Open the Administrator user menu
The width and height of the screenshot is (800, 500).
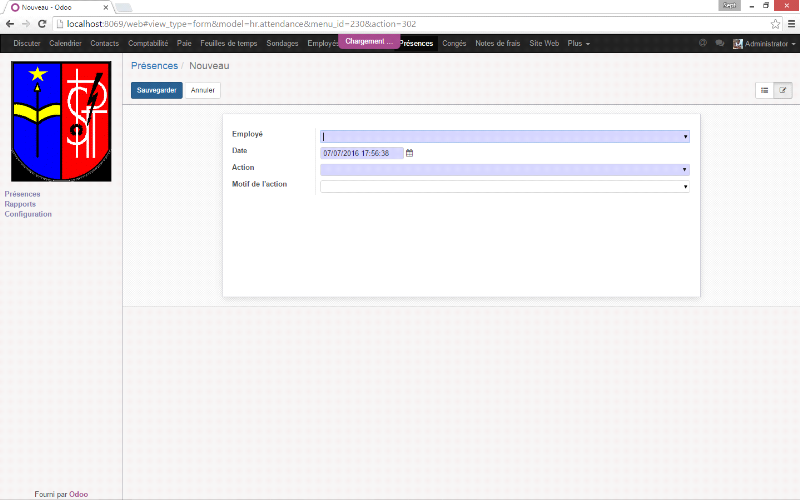point(764,44)
